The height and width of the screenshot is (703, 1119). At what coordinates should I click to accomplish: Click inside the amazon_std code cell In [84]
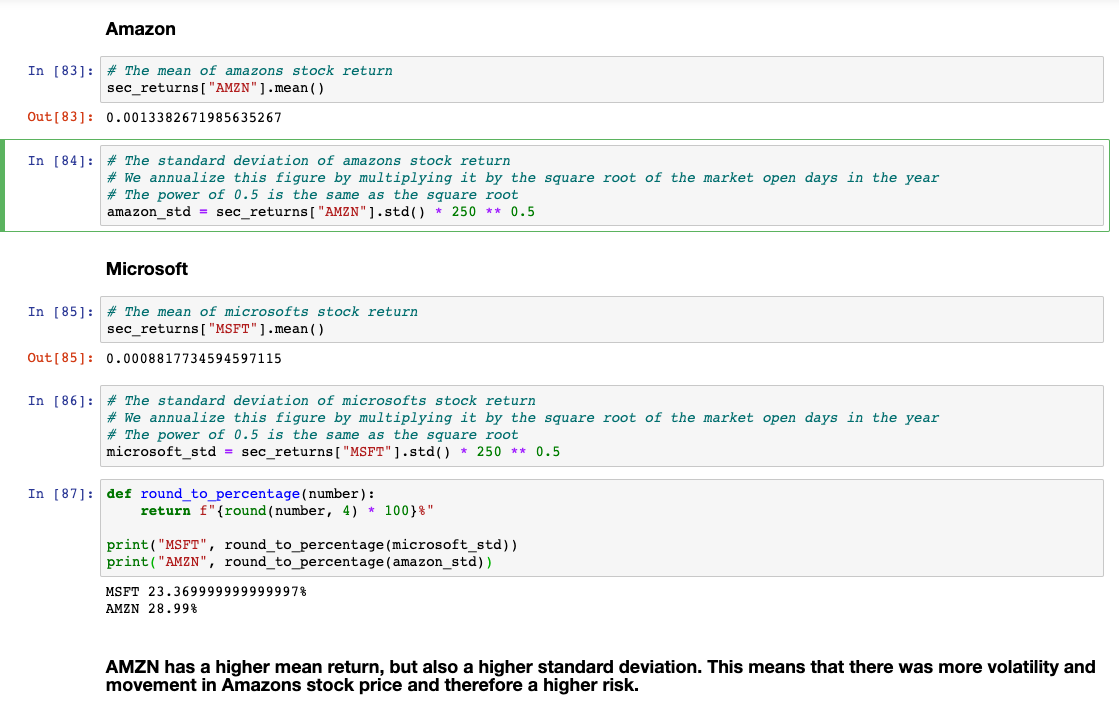602,186
